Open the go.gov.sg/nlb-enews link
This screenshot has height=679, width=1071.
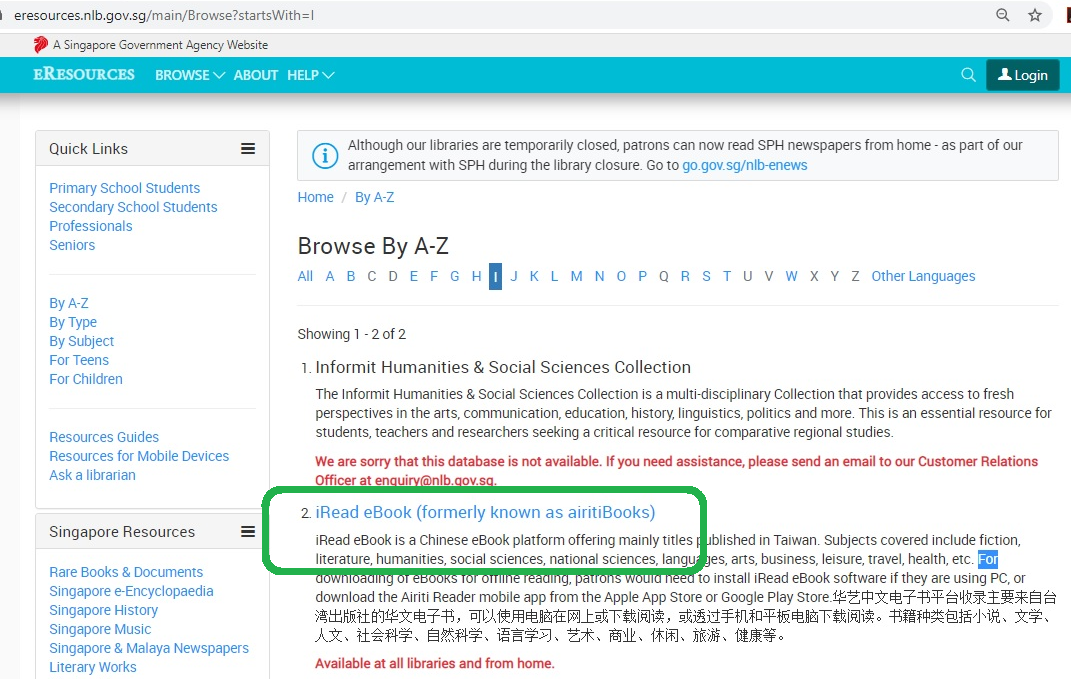pyautogui.click(x=745, y=165)
